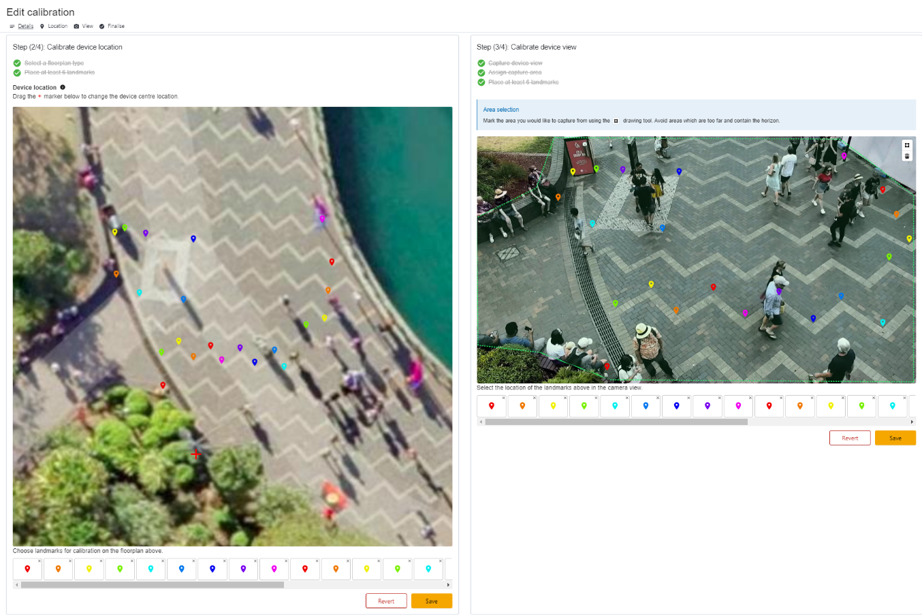Click the camera landmarks scrollbar thumb
922x615 pixels.
[x=616, y=422]
